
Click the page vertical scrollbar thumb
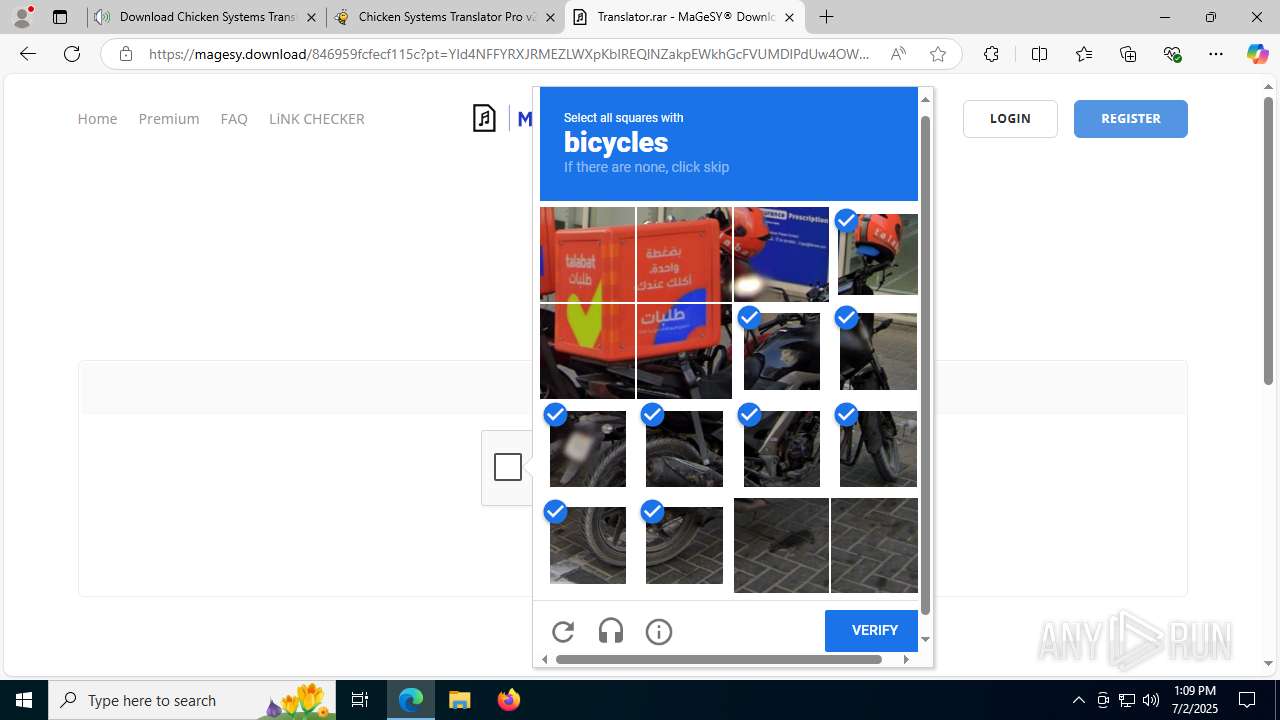pos(1268,240)
